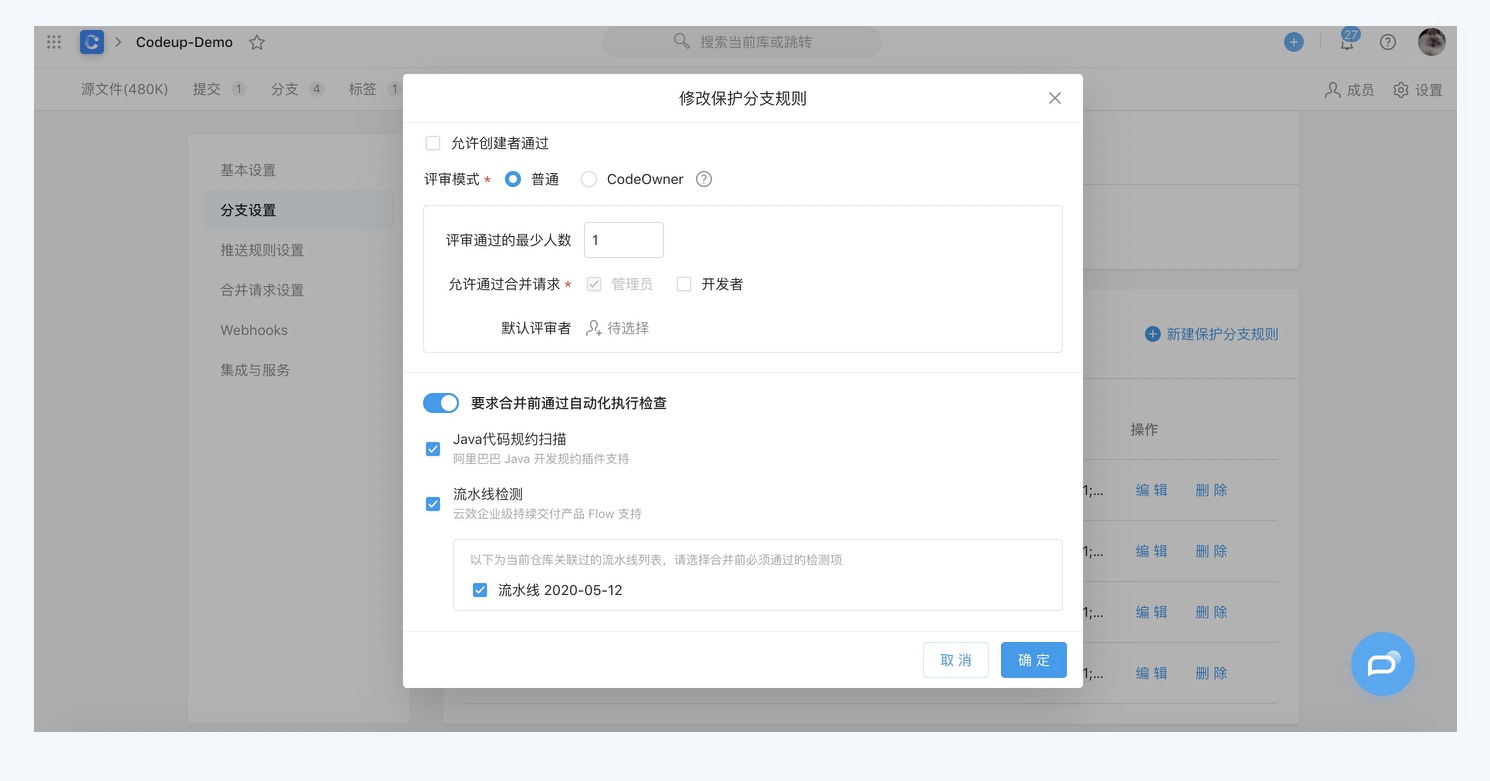Image resolution: width=1490 pixels, height=781 pixels.
Task: Open the 分支 tab
Action: pos(297,89)
